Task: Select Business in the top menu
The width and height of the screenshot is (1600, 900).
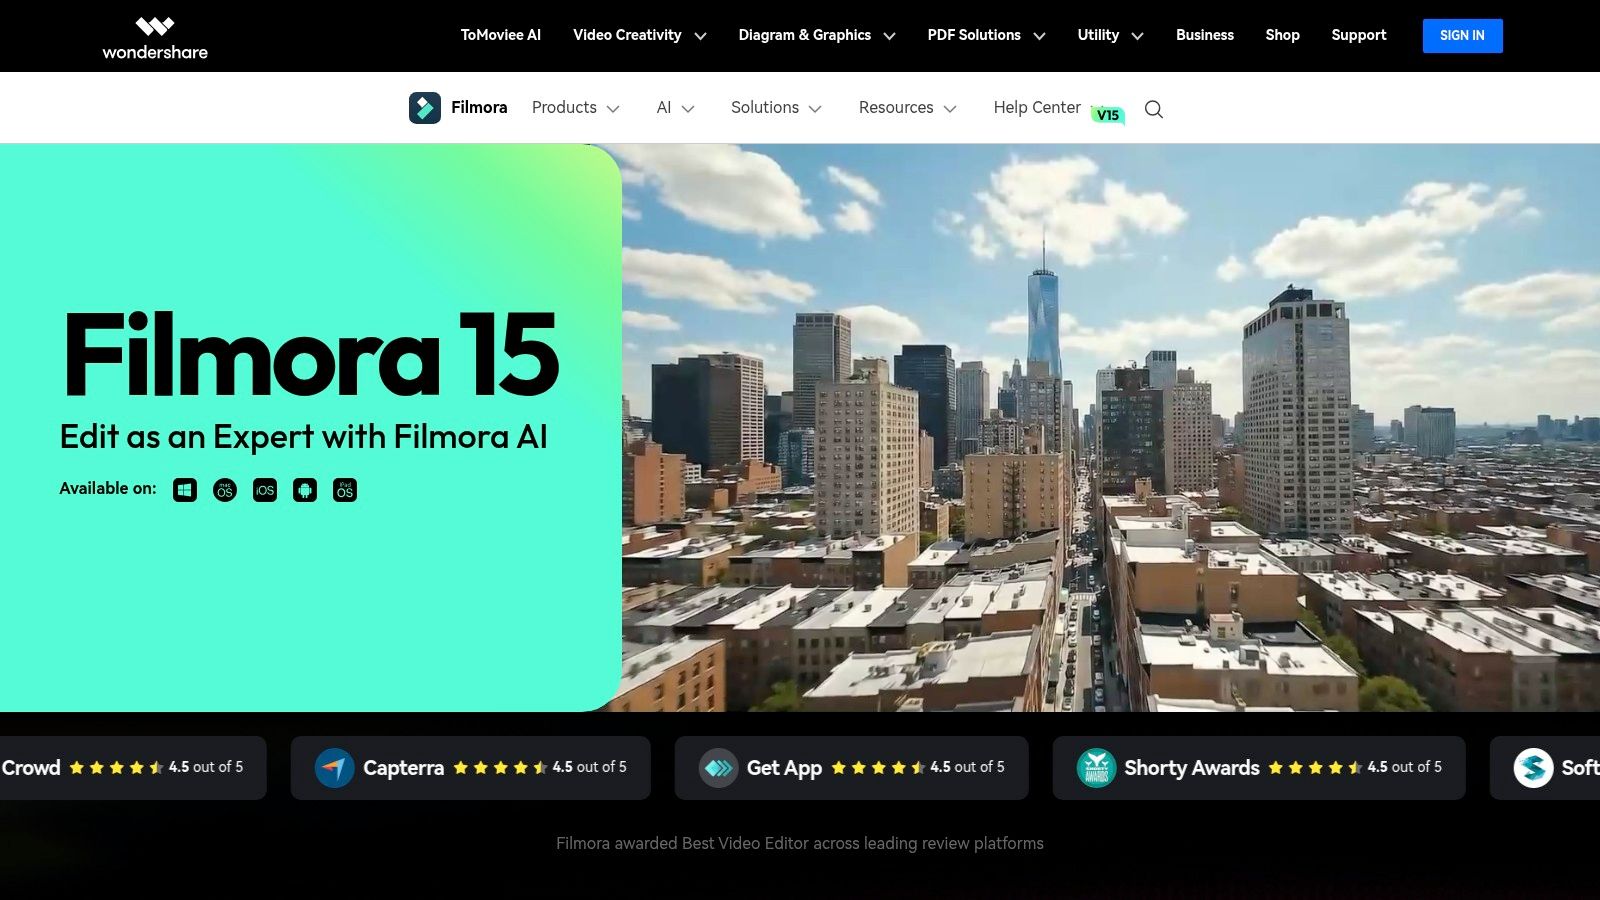Action: [1204, 35]
